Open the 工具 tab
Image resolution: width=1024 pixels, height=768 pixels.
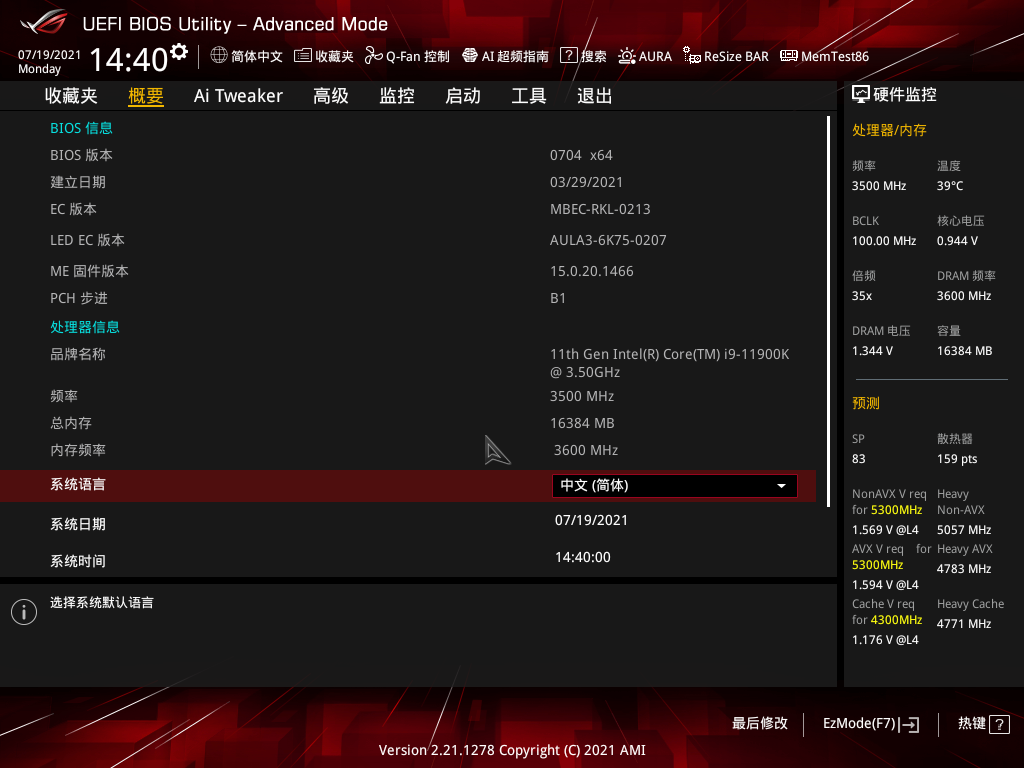click(x=529, y=96)
